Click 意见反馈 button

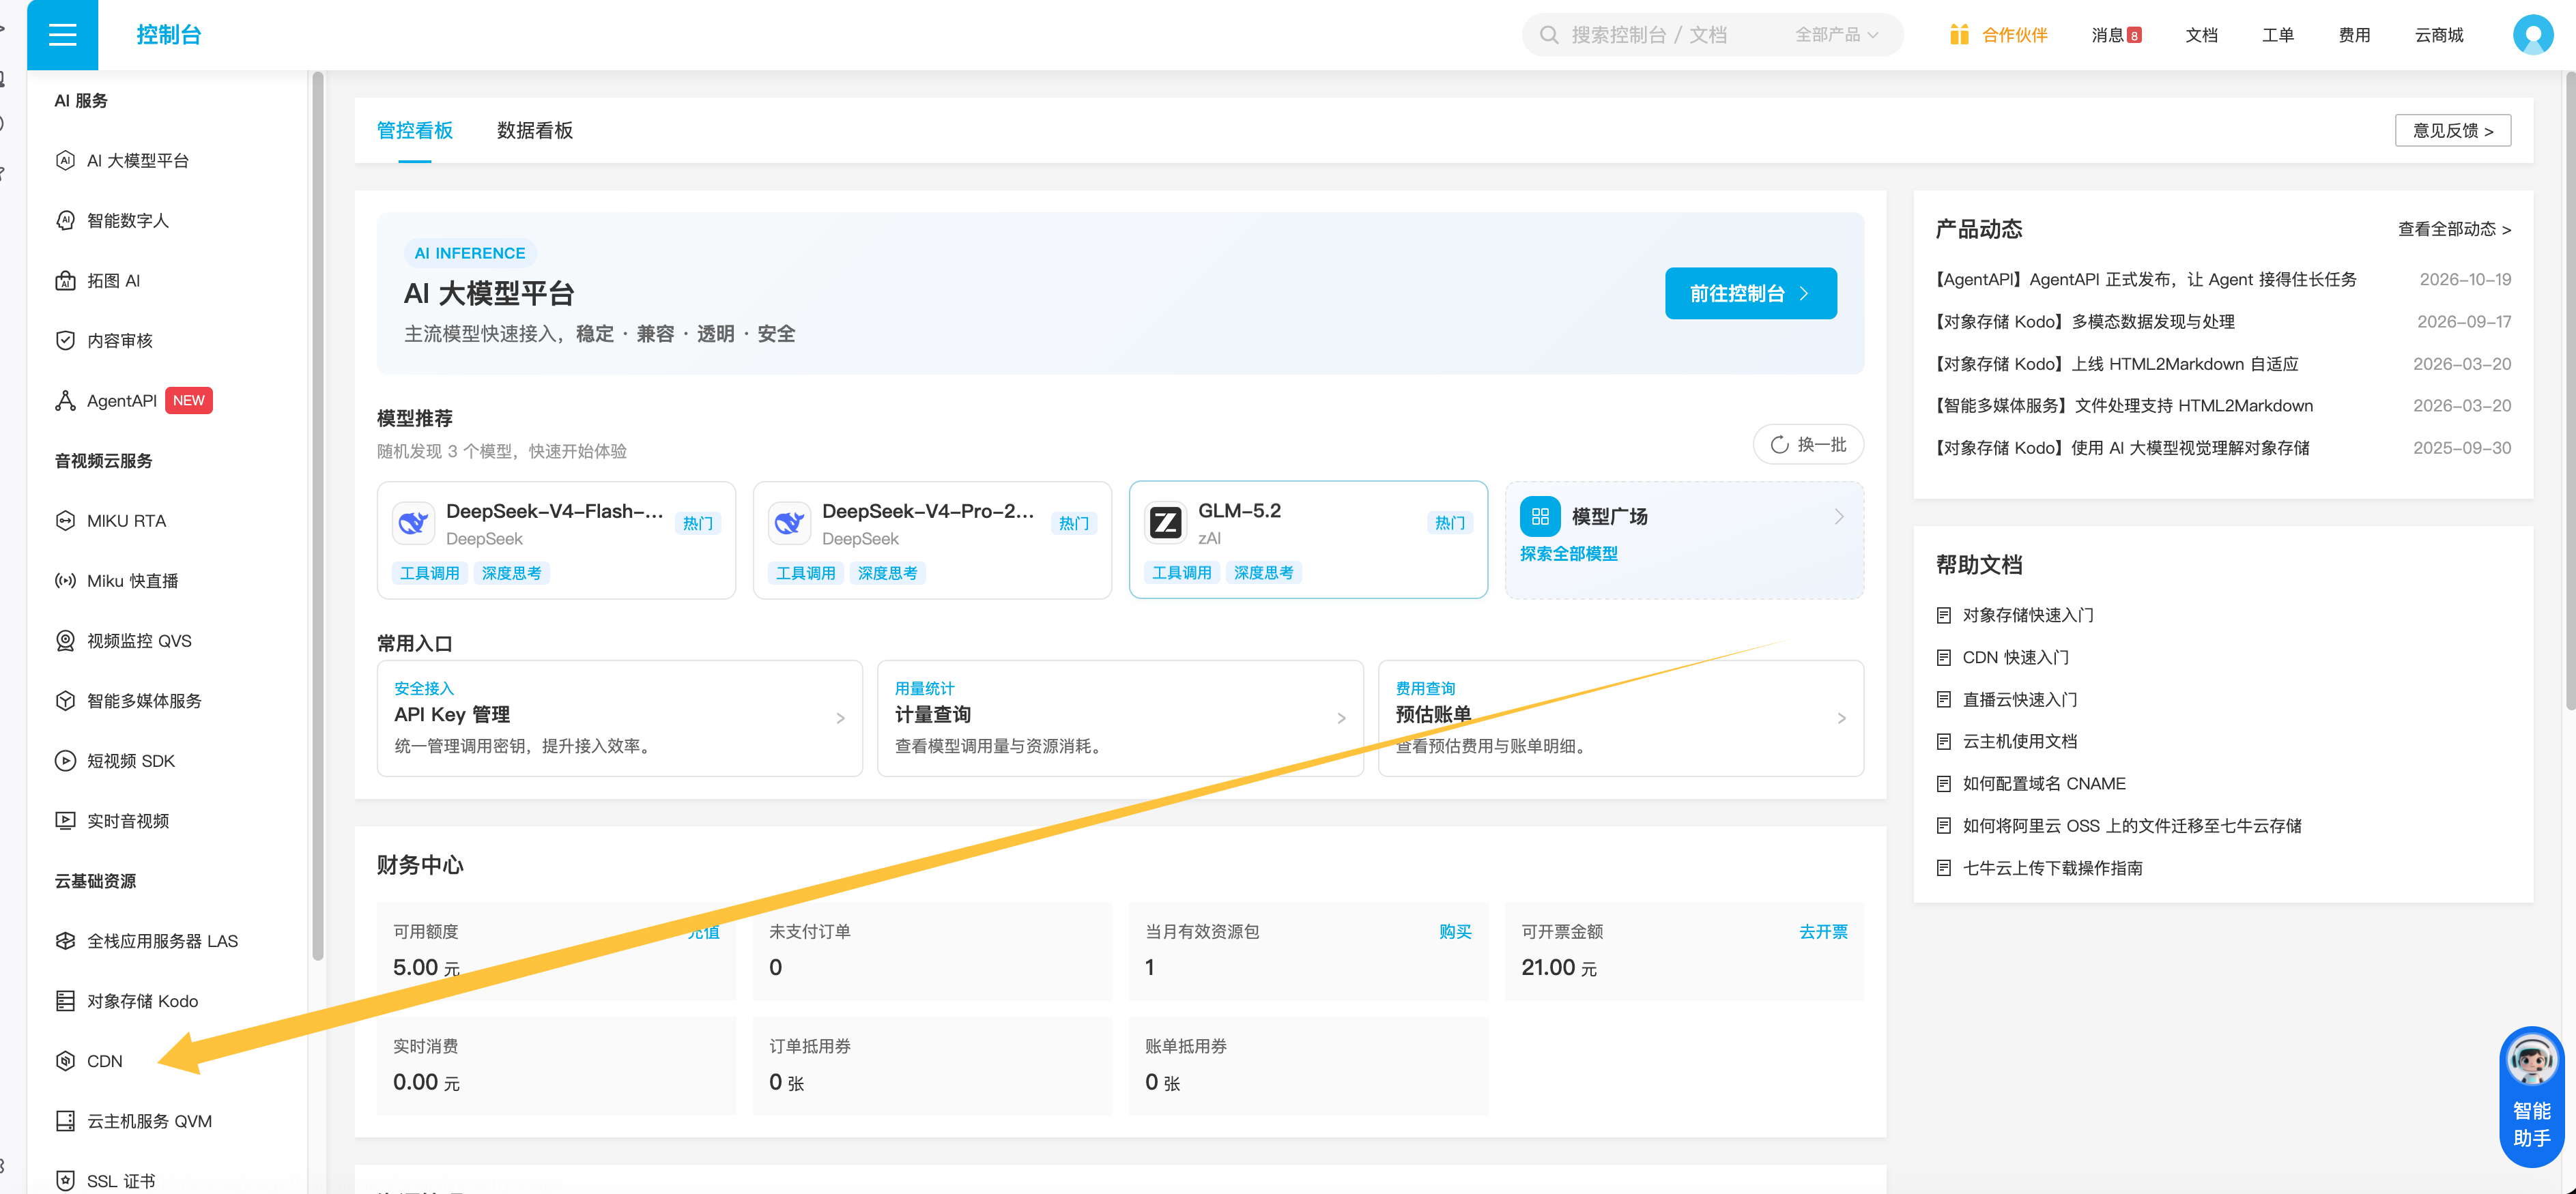click(x=2452, y=131)
